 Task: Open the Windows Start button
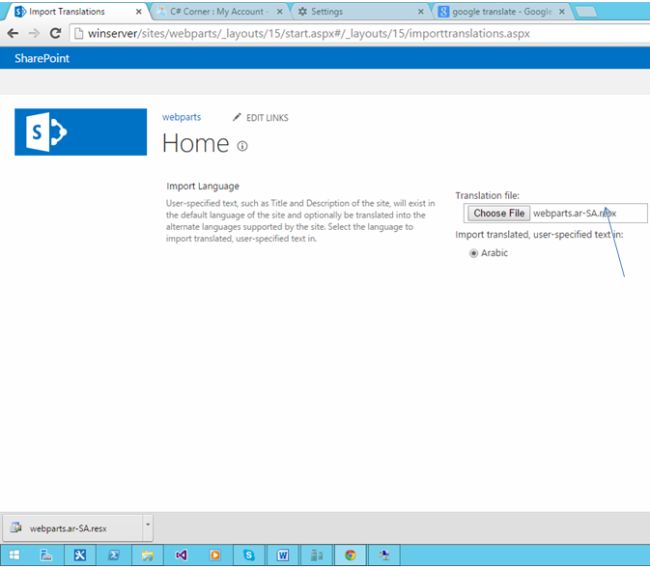14,555
